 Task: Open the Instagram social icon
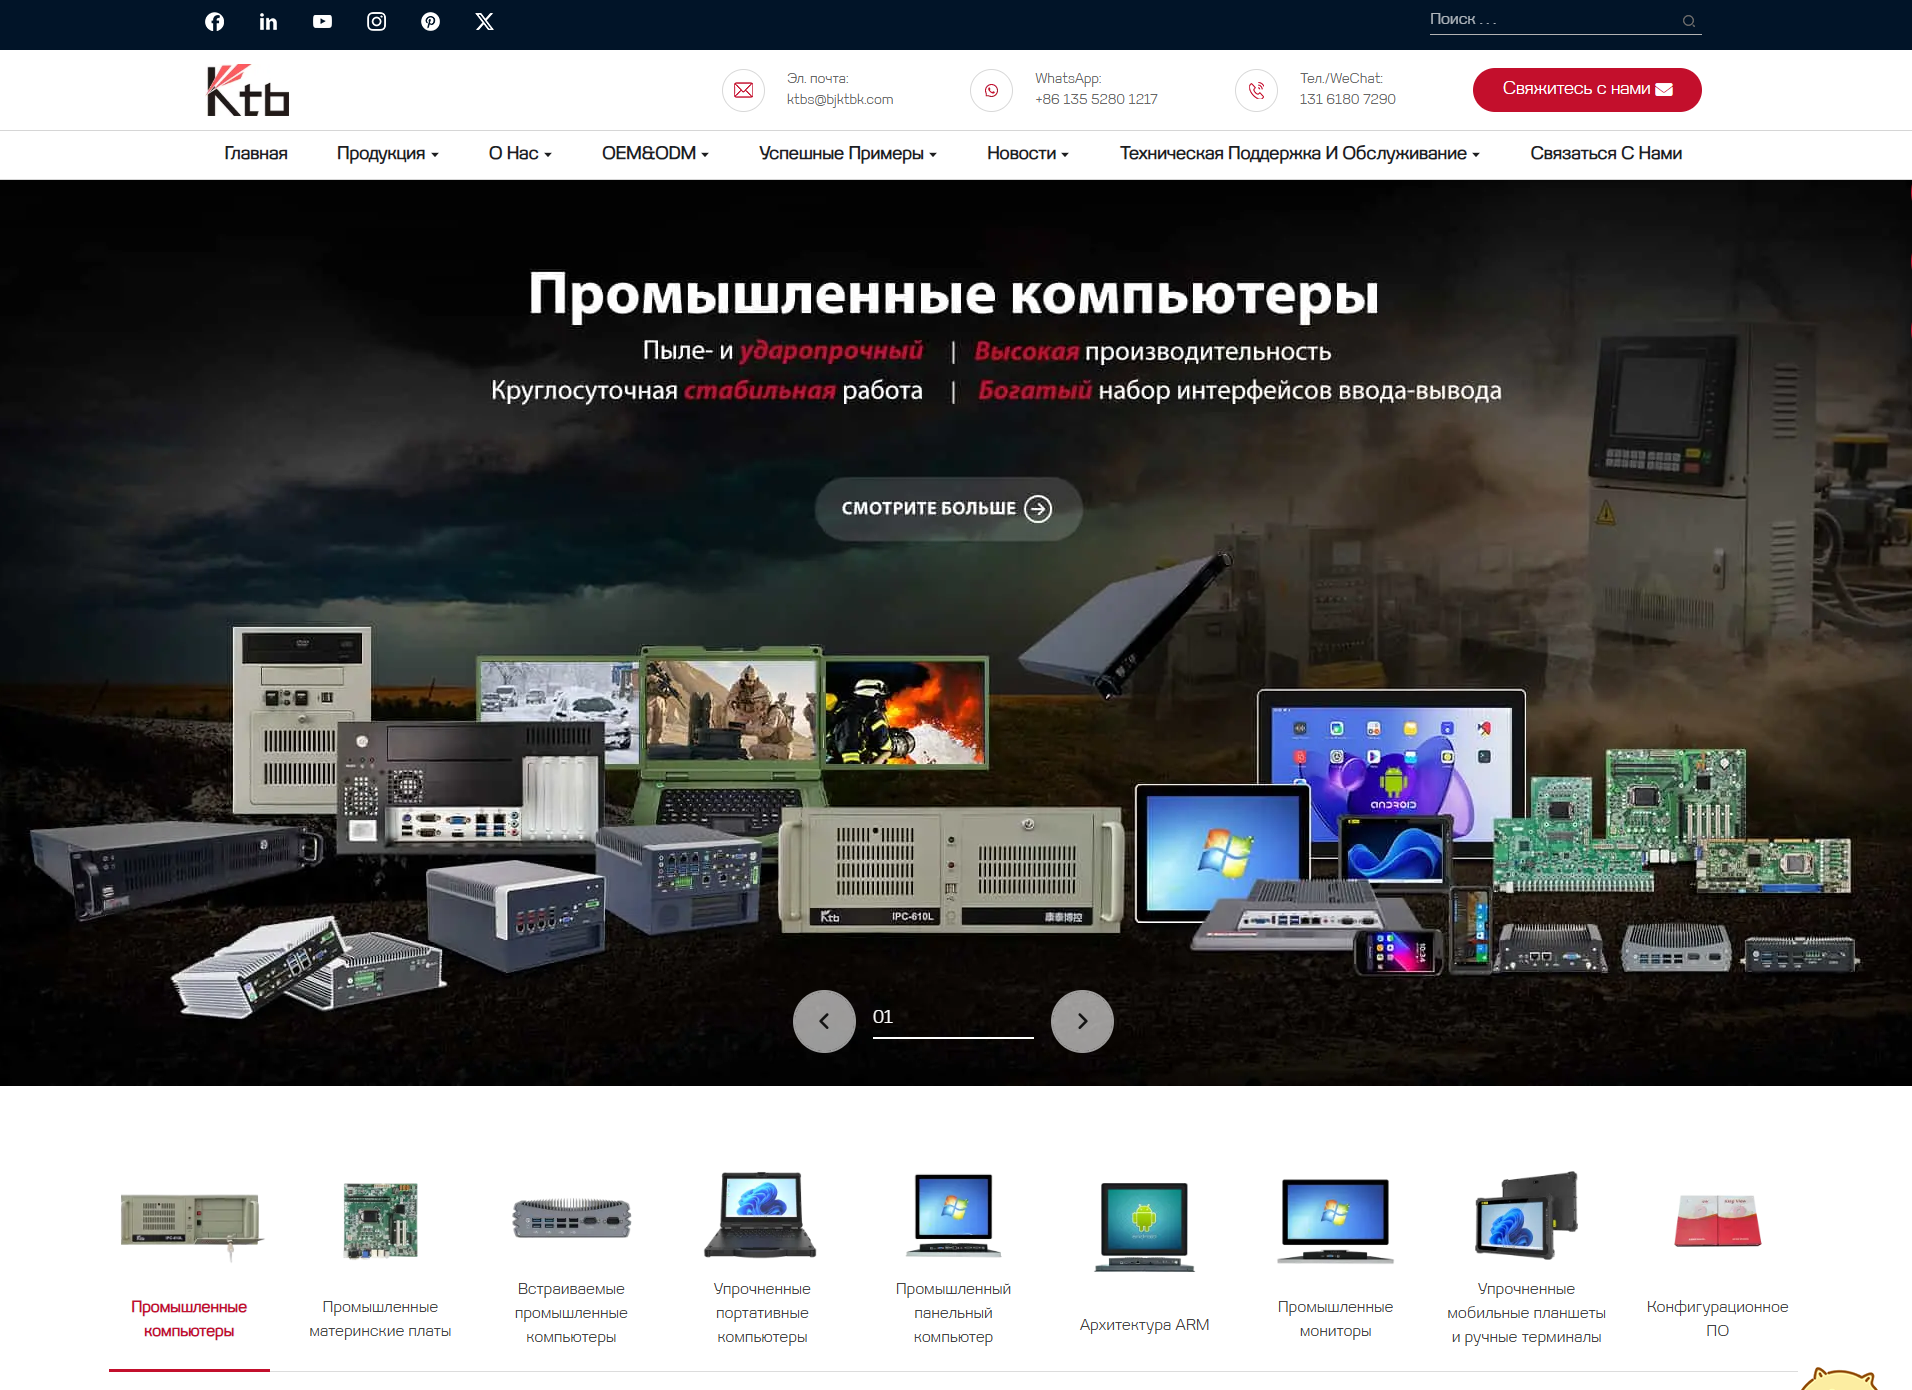click(376, 22)
